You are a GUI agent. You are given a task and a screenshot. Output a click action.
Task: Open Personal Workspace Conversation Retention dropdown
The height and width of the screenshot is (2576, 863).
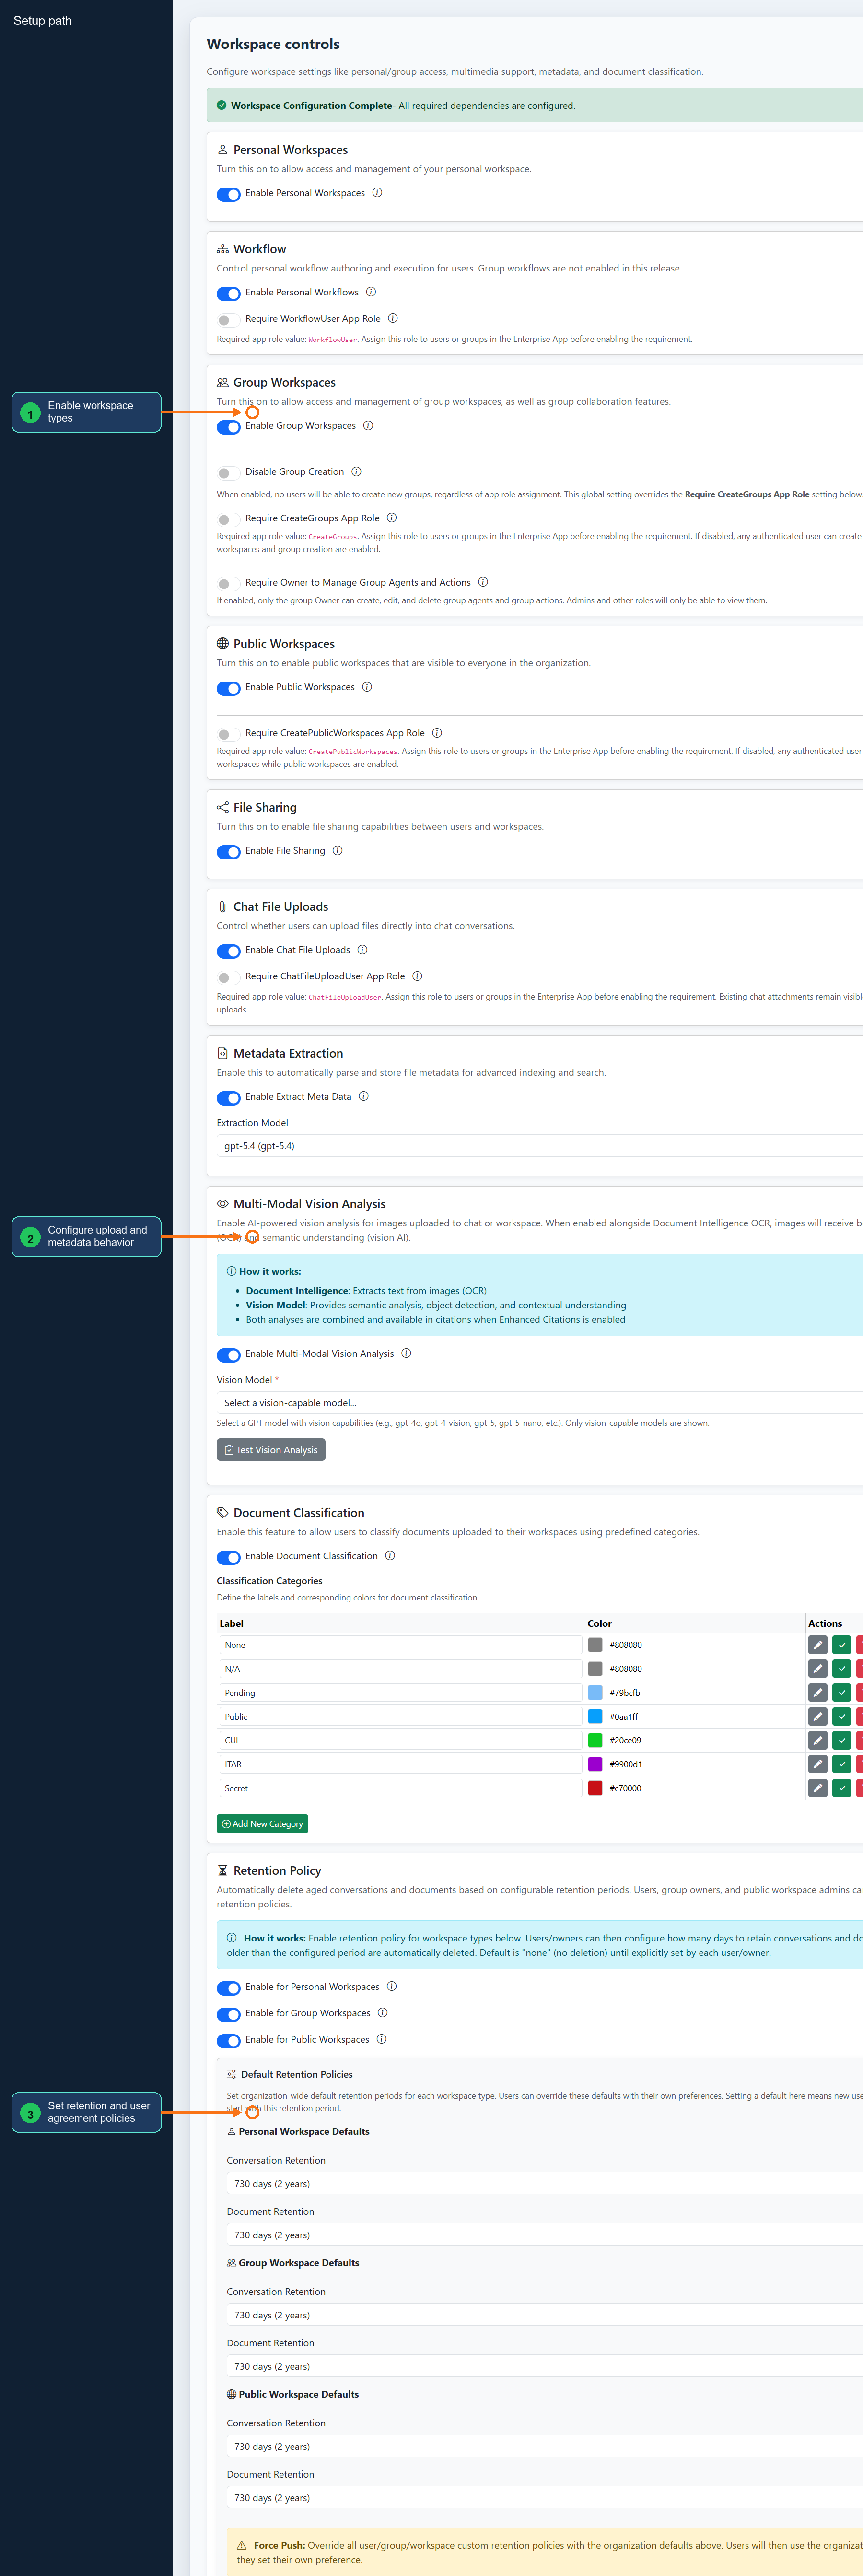pyautogui.click(x=545, y=2184)
